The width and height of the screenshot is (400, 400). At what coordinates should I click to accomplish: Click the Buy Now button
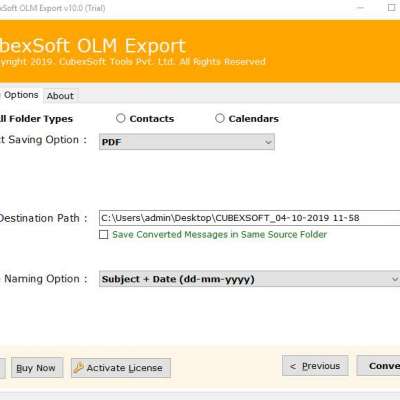click(37, 368)
